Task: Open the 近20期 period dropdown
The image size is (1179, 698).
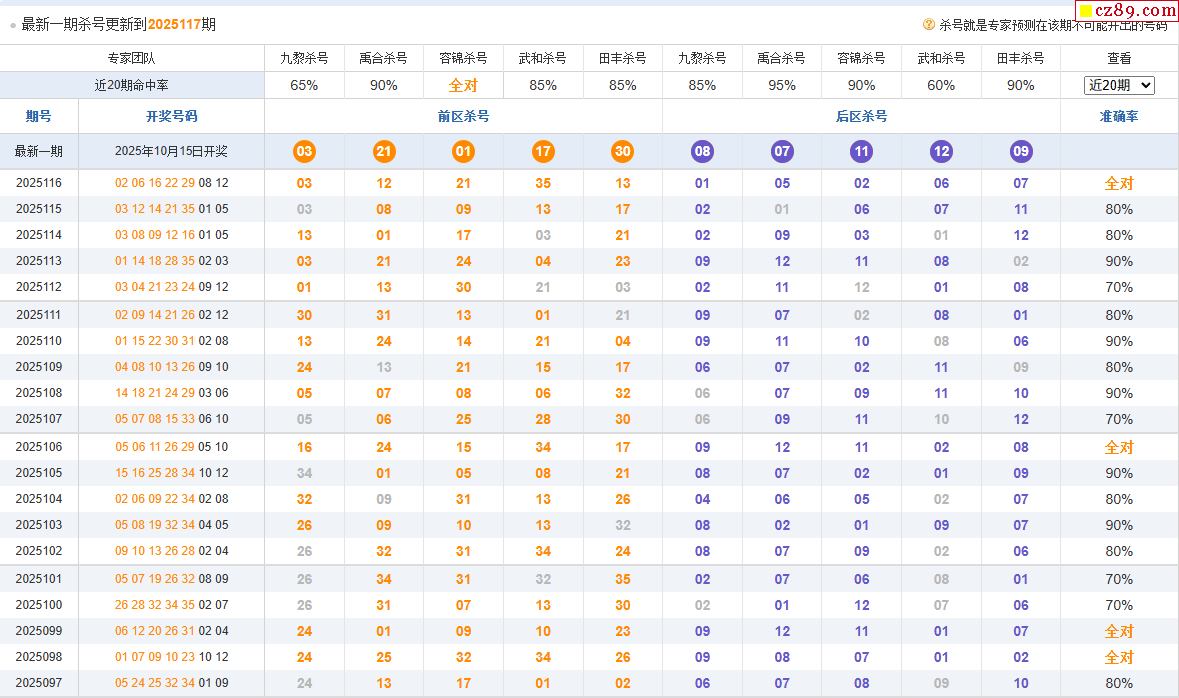Action: click(x=1119, y=85)
